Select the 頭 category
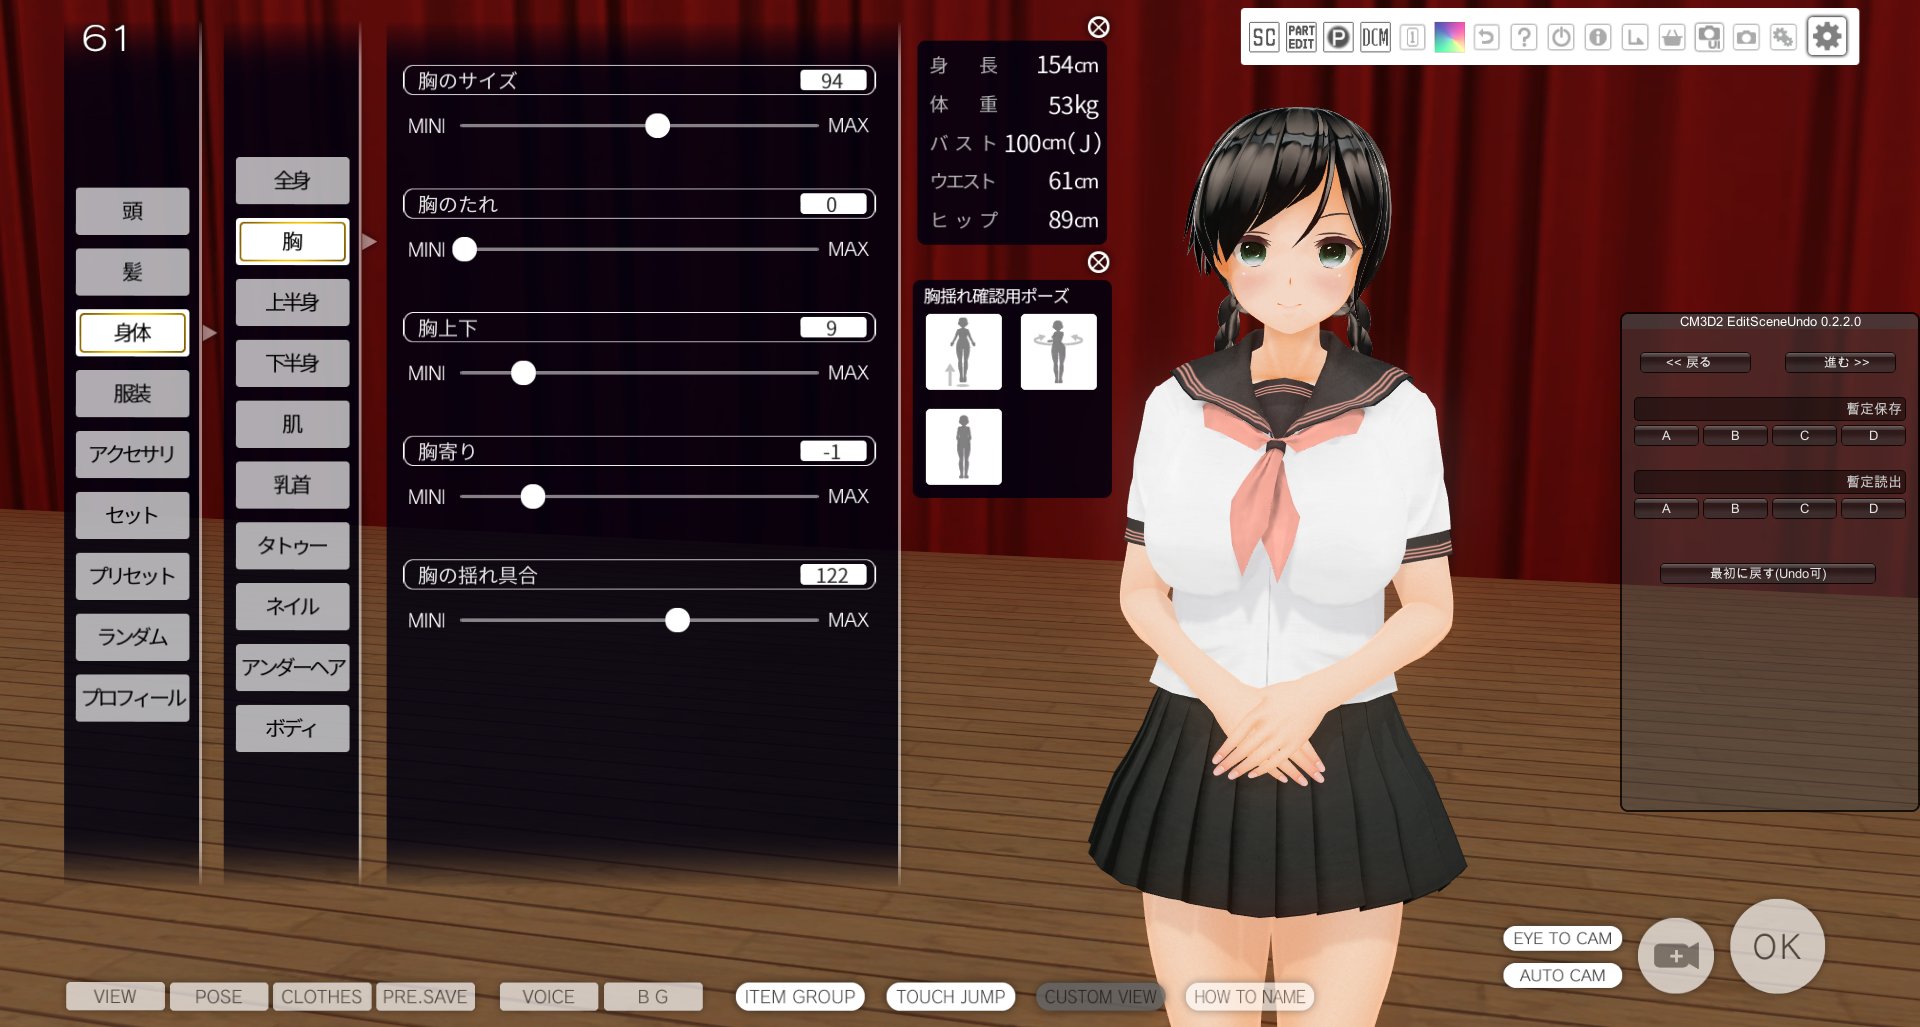This screenshot has width=1920, height=1027. 132,211
